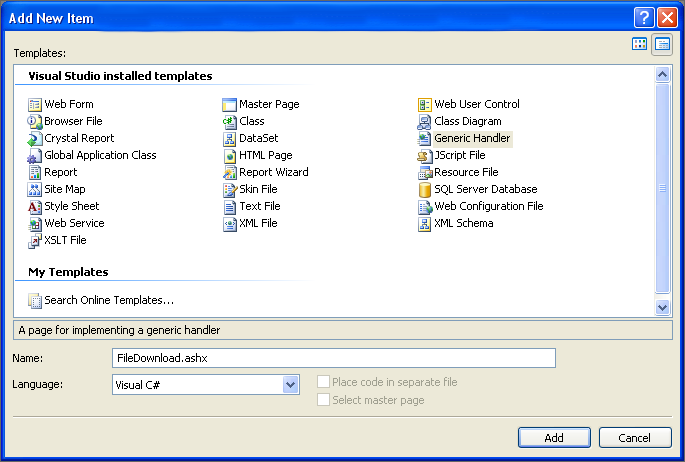This screenshot has height=462, width=685.
Task: Click the Name input field
Action: pos(334,358)
